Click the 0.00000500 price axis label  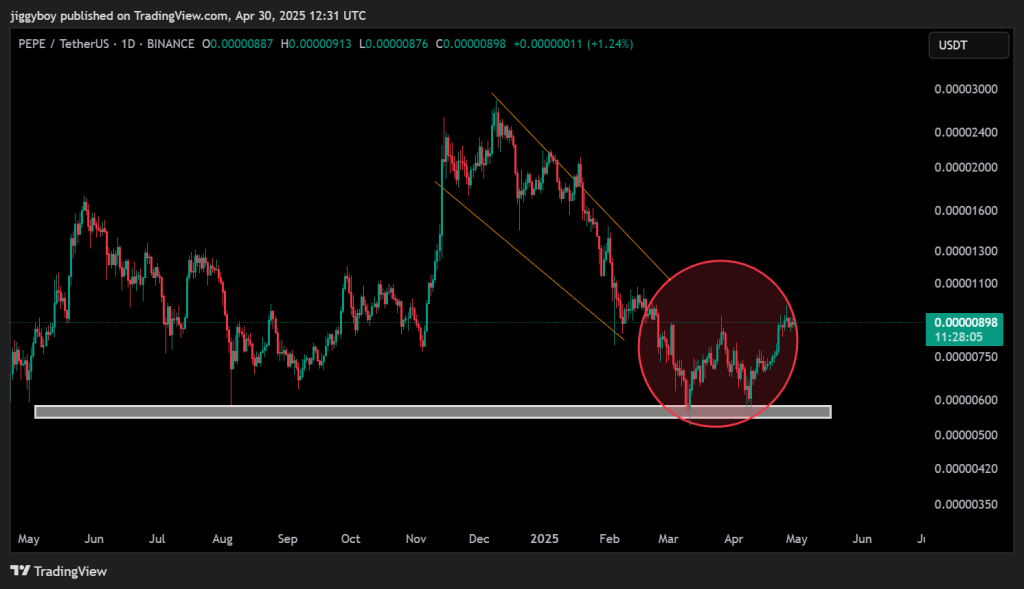(x=966, y=436)
